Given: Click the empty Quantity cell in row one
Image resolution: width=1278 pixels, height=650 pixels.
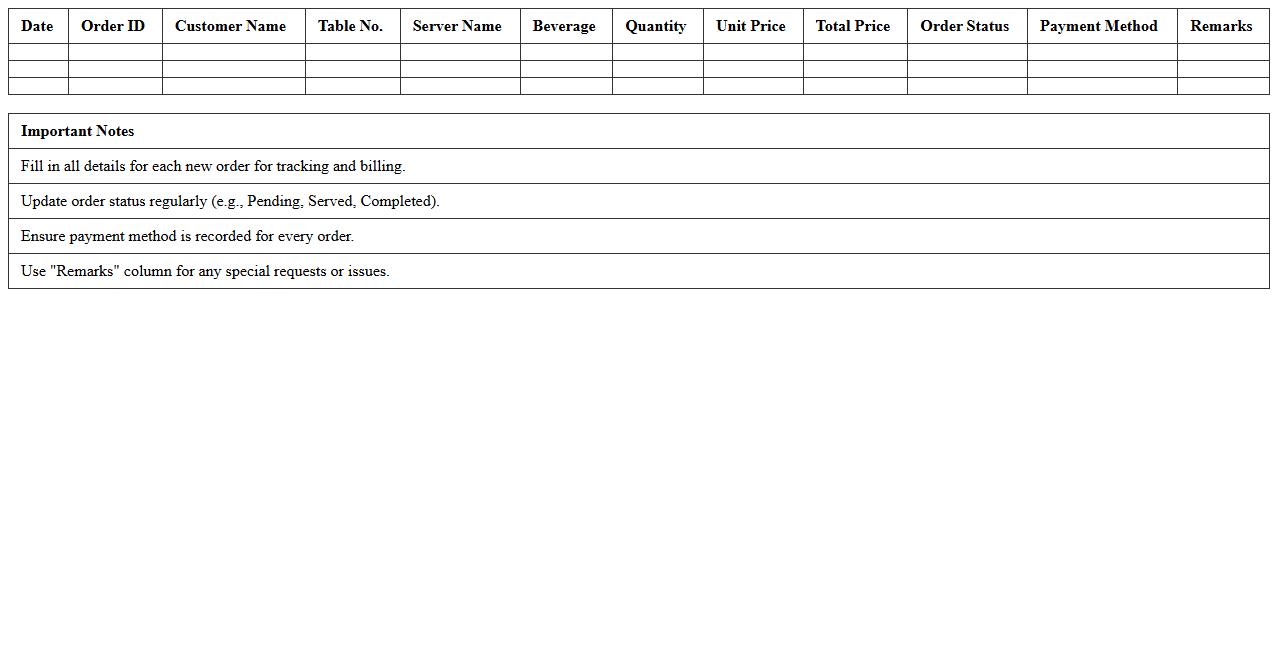Looking at the screenshot, I should point(655,51).
